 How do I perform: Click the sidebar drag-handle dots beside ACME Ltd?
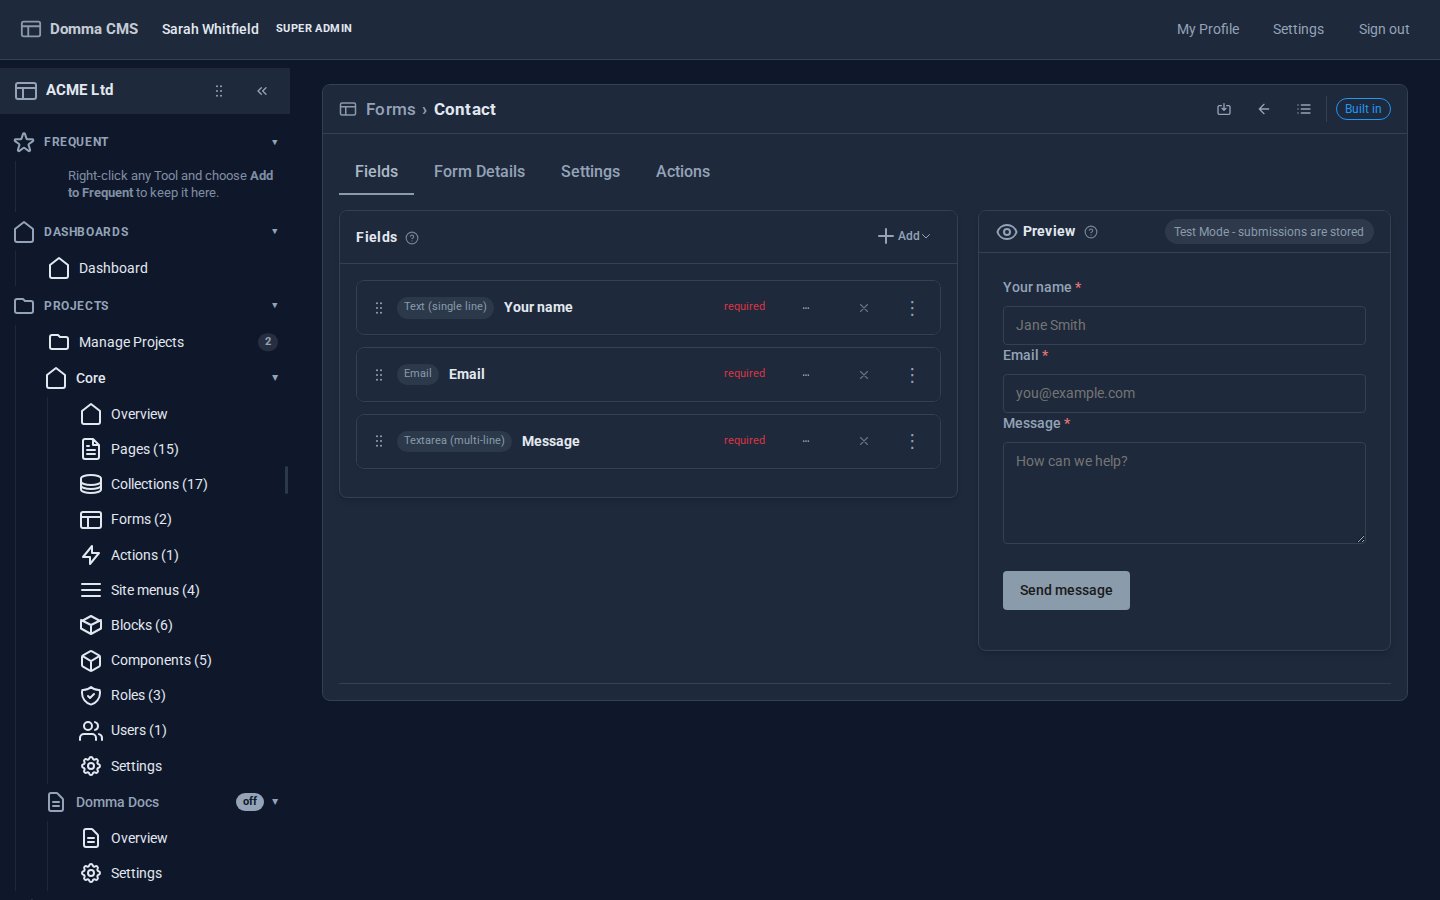[x=219, y=91]
